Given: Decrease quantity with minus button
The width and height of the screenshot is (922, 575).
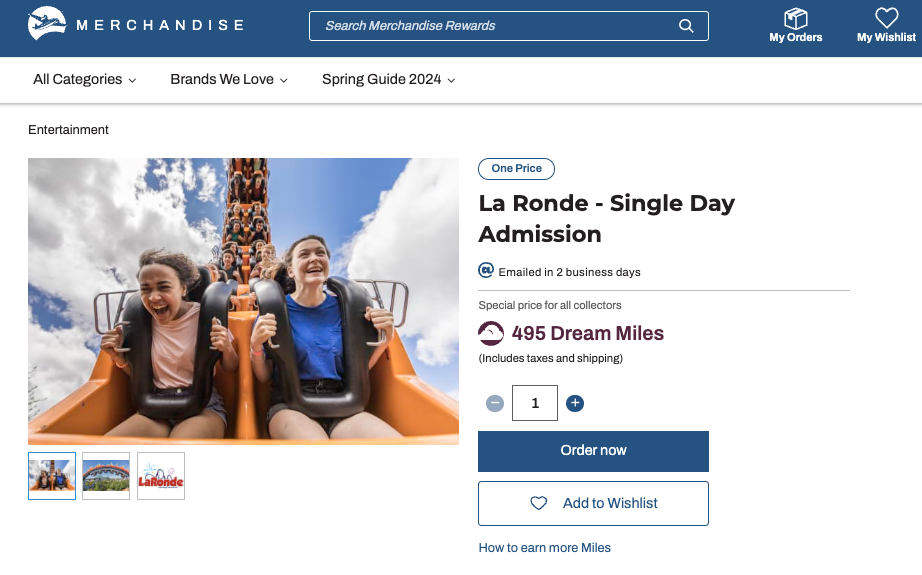Looking at the screenshot, I should click(x=495, y=403).
